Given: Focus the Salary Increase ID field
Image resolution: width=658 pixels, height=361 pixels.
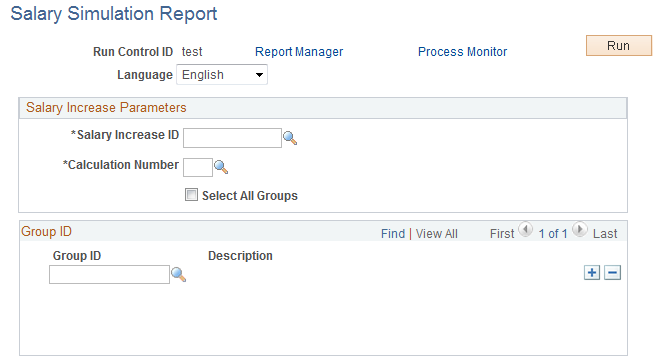Looking at the screenshot, I should coord(232,138).
